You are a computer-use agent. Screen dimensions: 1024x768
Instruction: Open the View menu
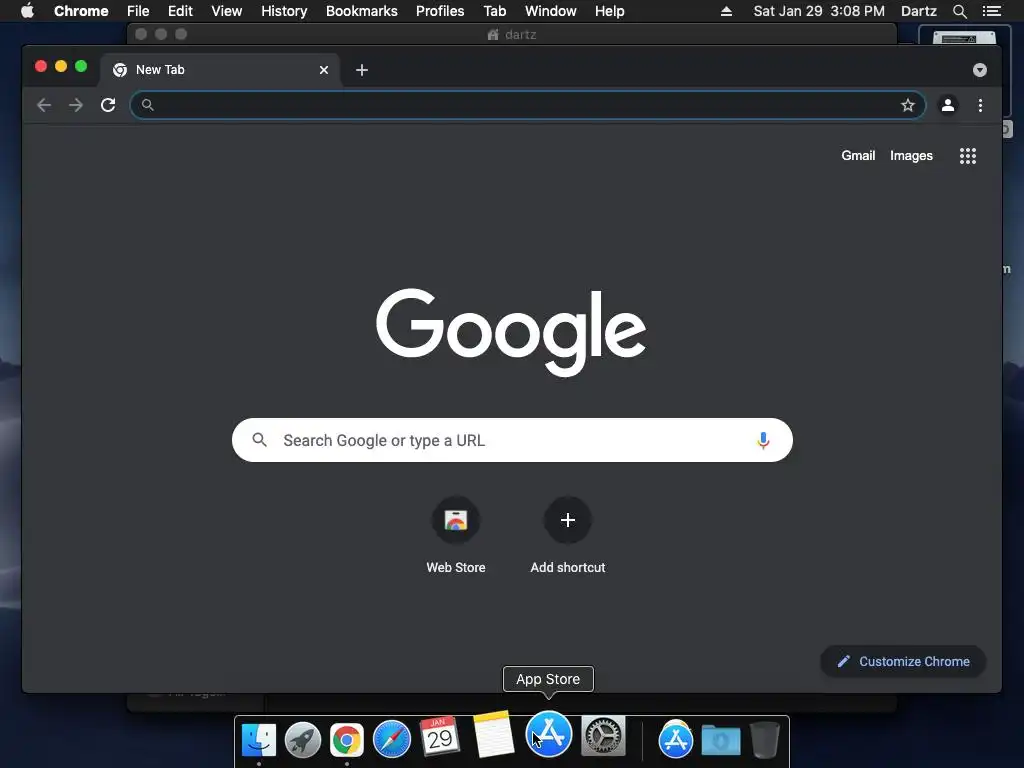[227, 11]
